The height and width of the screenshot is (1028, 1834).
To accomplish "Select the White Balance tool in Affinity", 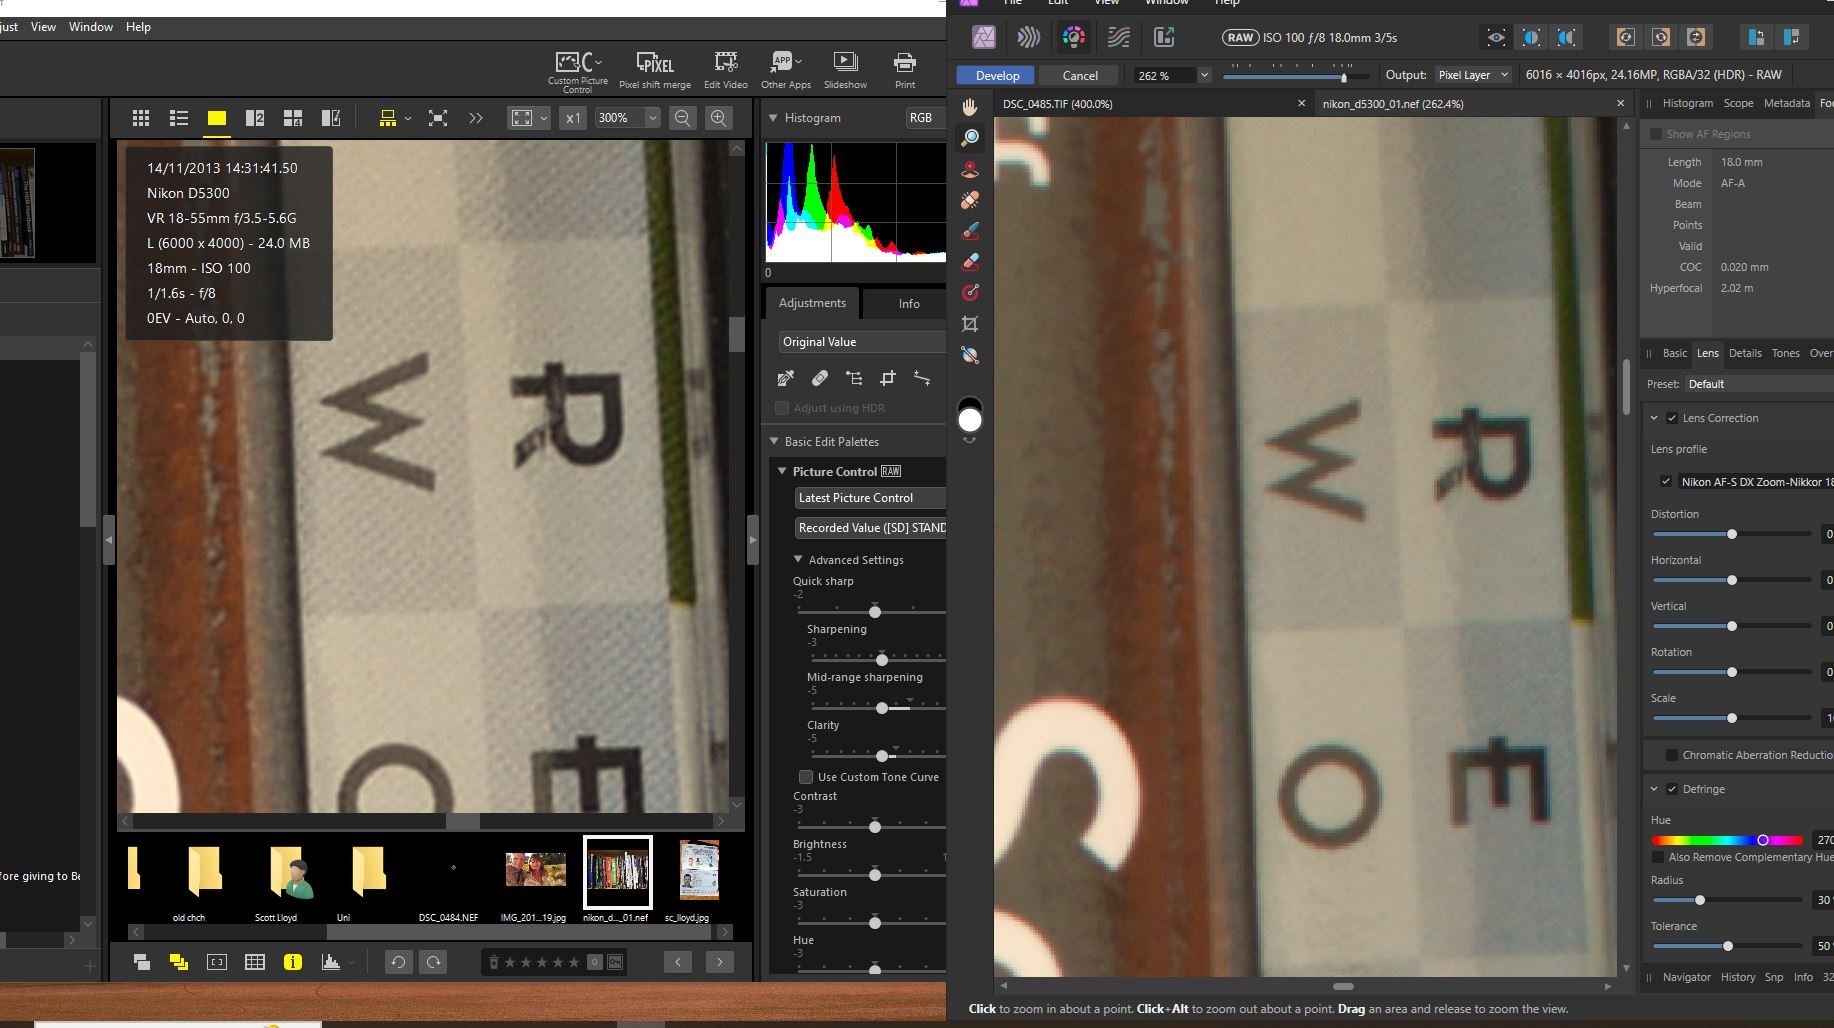I will tap(970, 355).
